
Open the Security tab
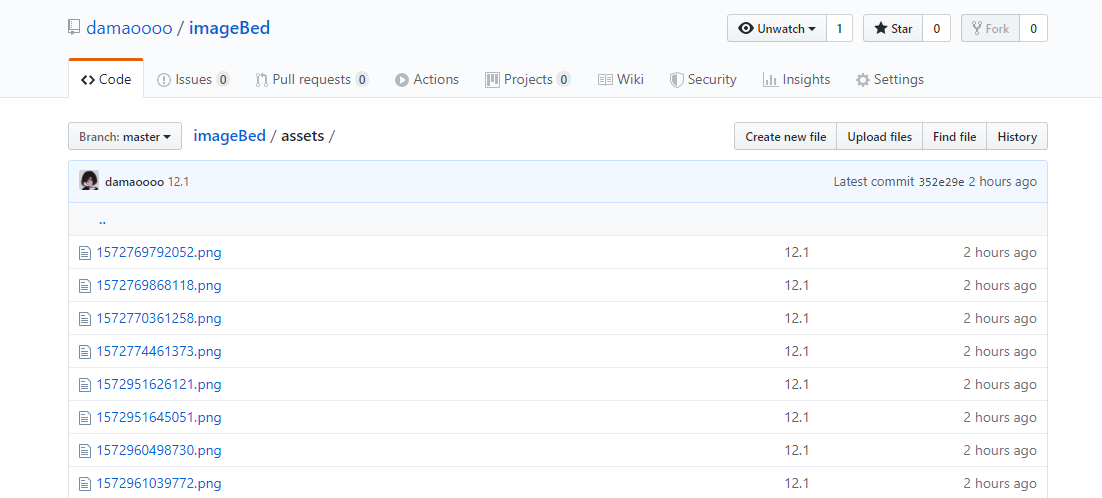pos(703,79)
